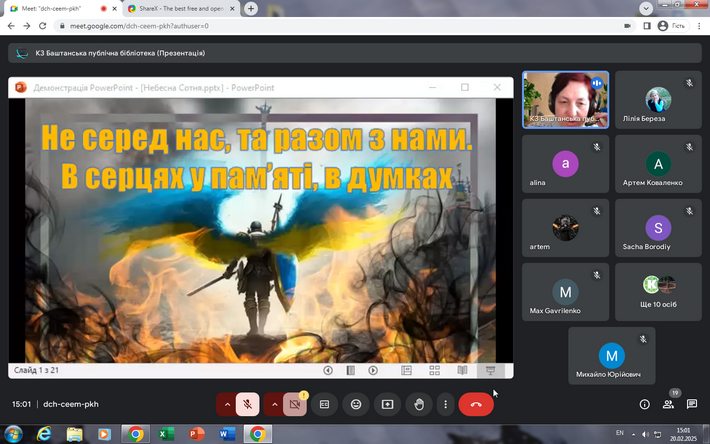Select Лілія Береза participant tile

[x=658, y=100]
